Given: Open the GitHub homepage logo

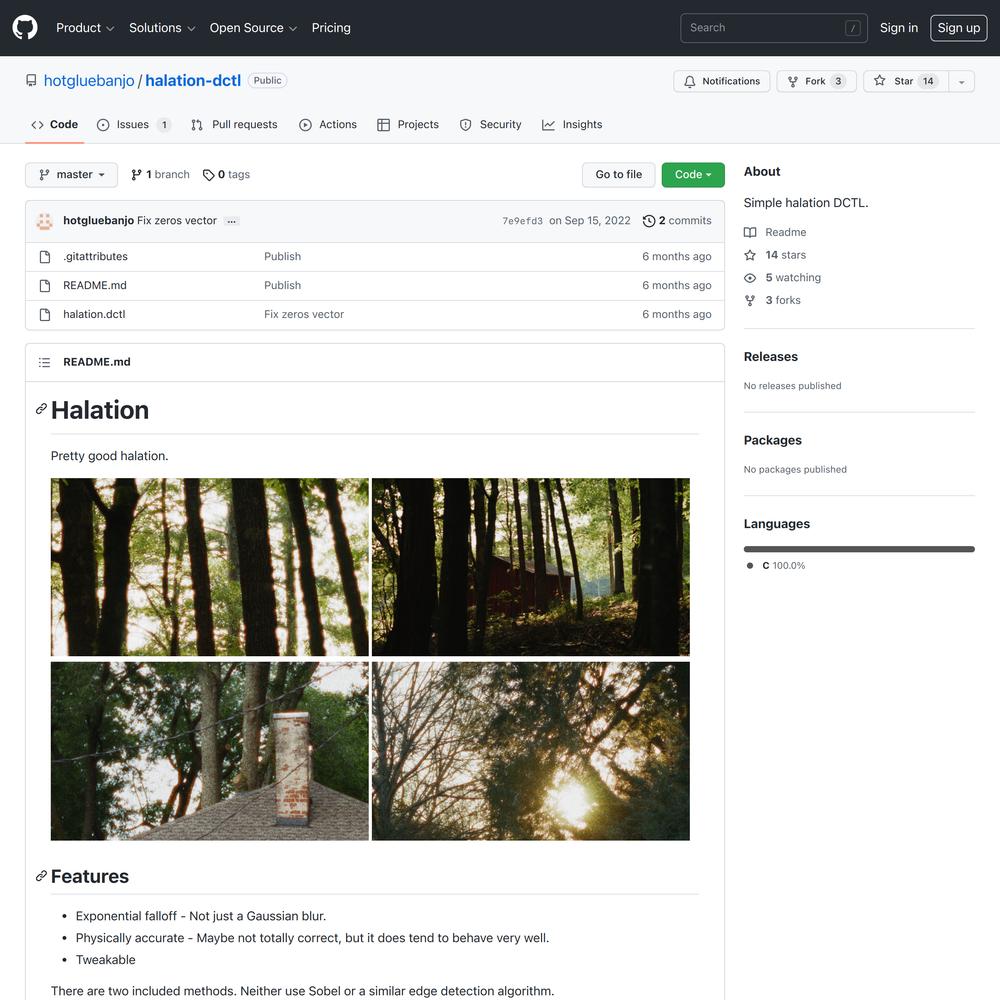Looking at the screenshot, I should 25,28.
